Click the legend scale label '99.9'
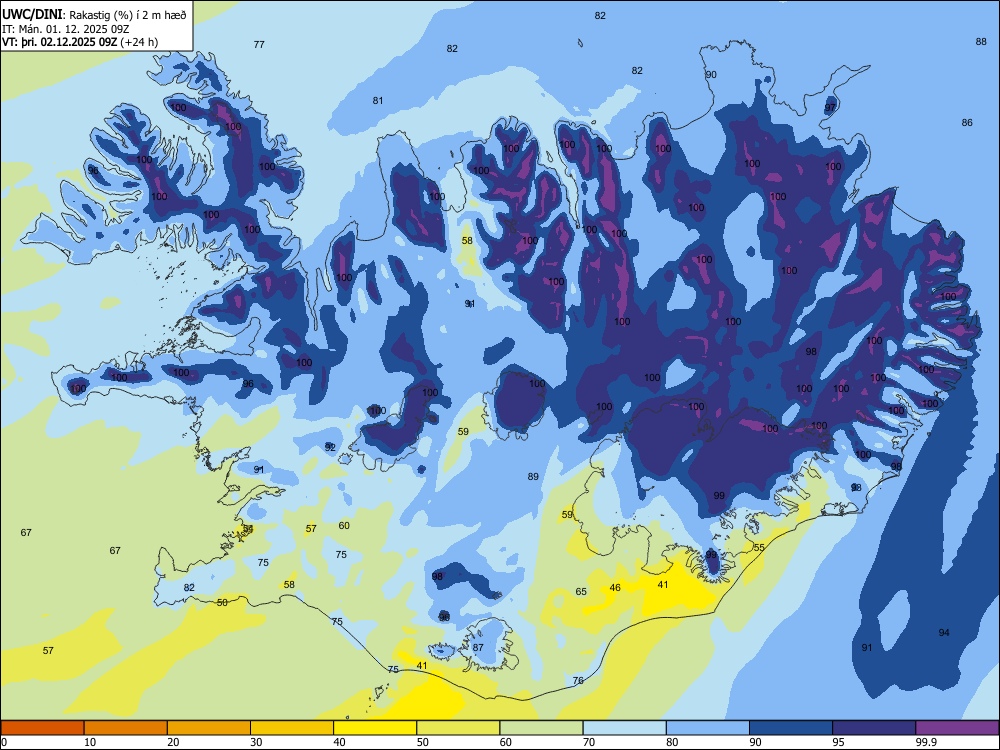Image resolution: width=1000 pixels, height=750 pixels. [x=925, y=742]
